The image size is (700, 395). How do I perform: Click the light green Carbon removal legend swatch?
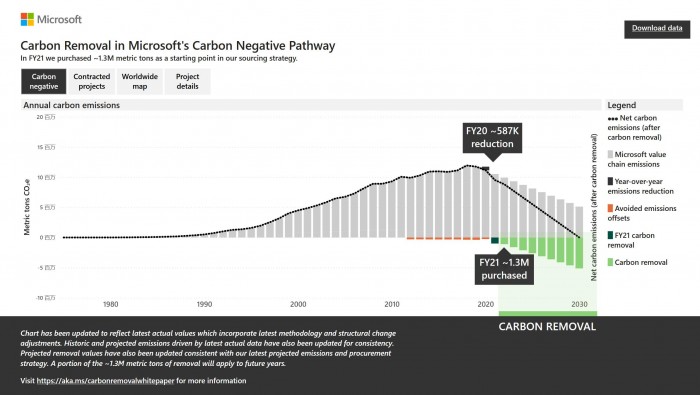pos(610,262)
